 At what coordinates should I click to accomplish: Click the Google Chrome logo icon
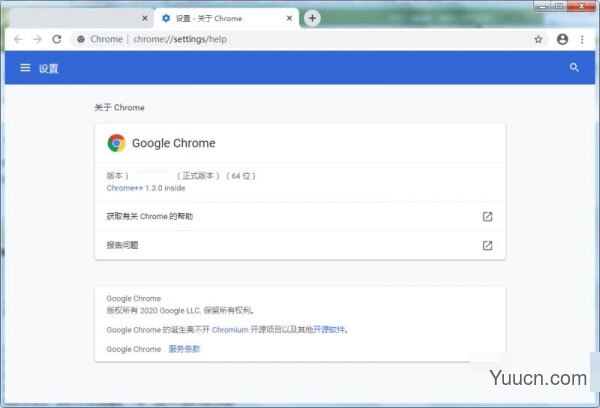point(117,143)
